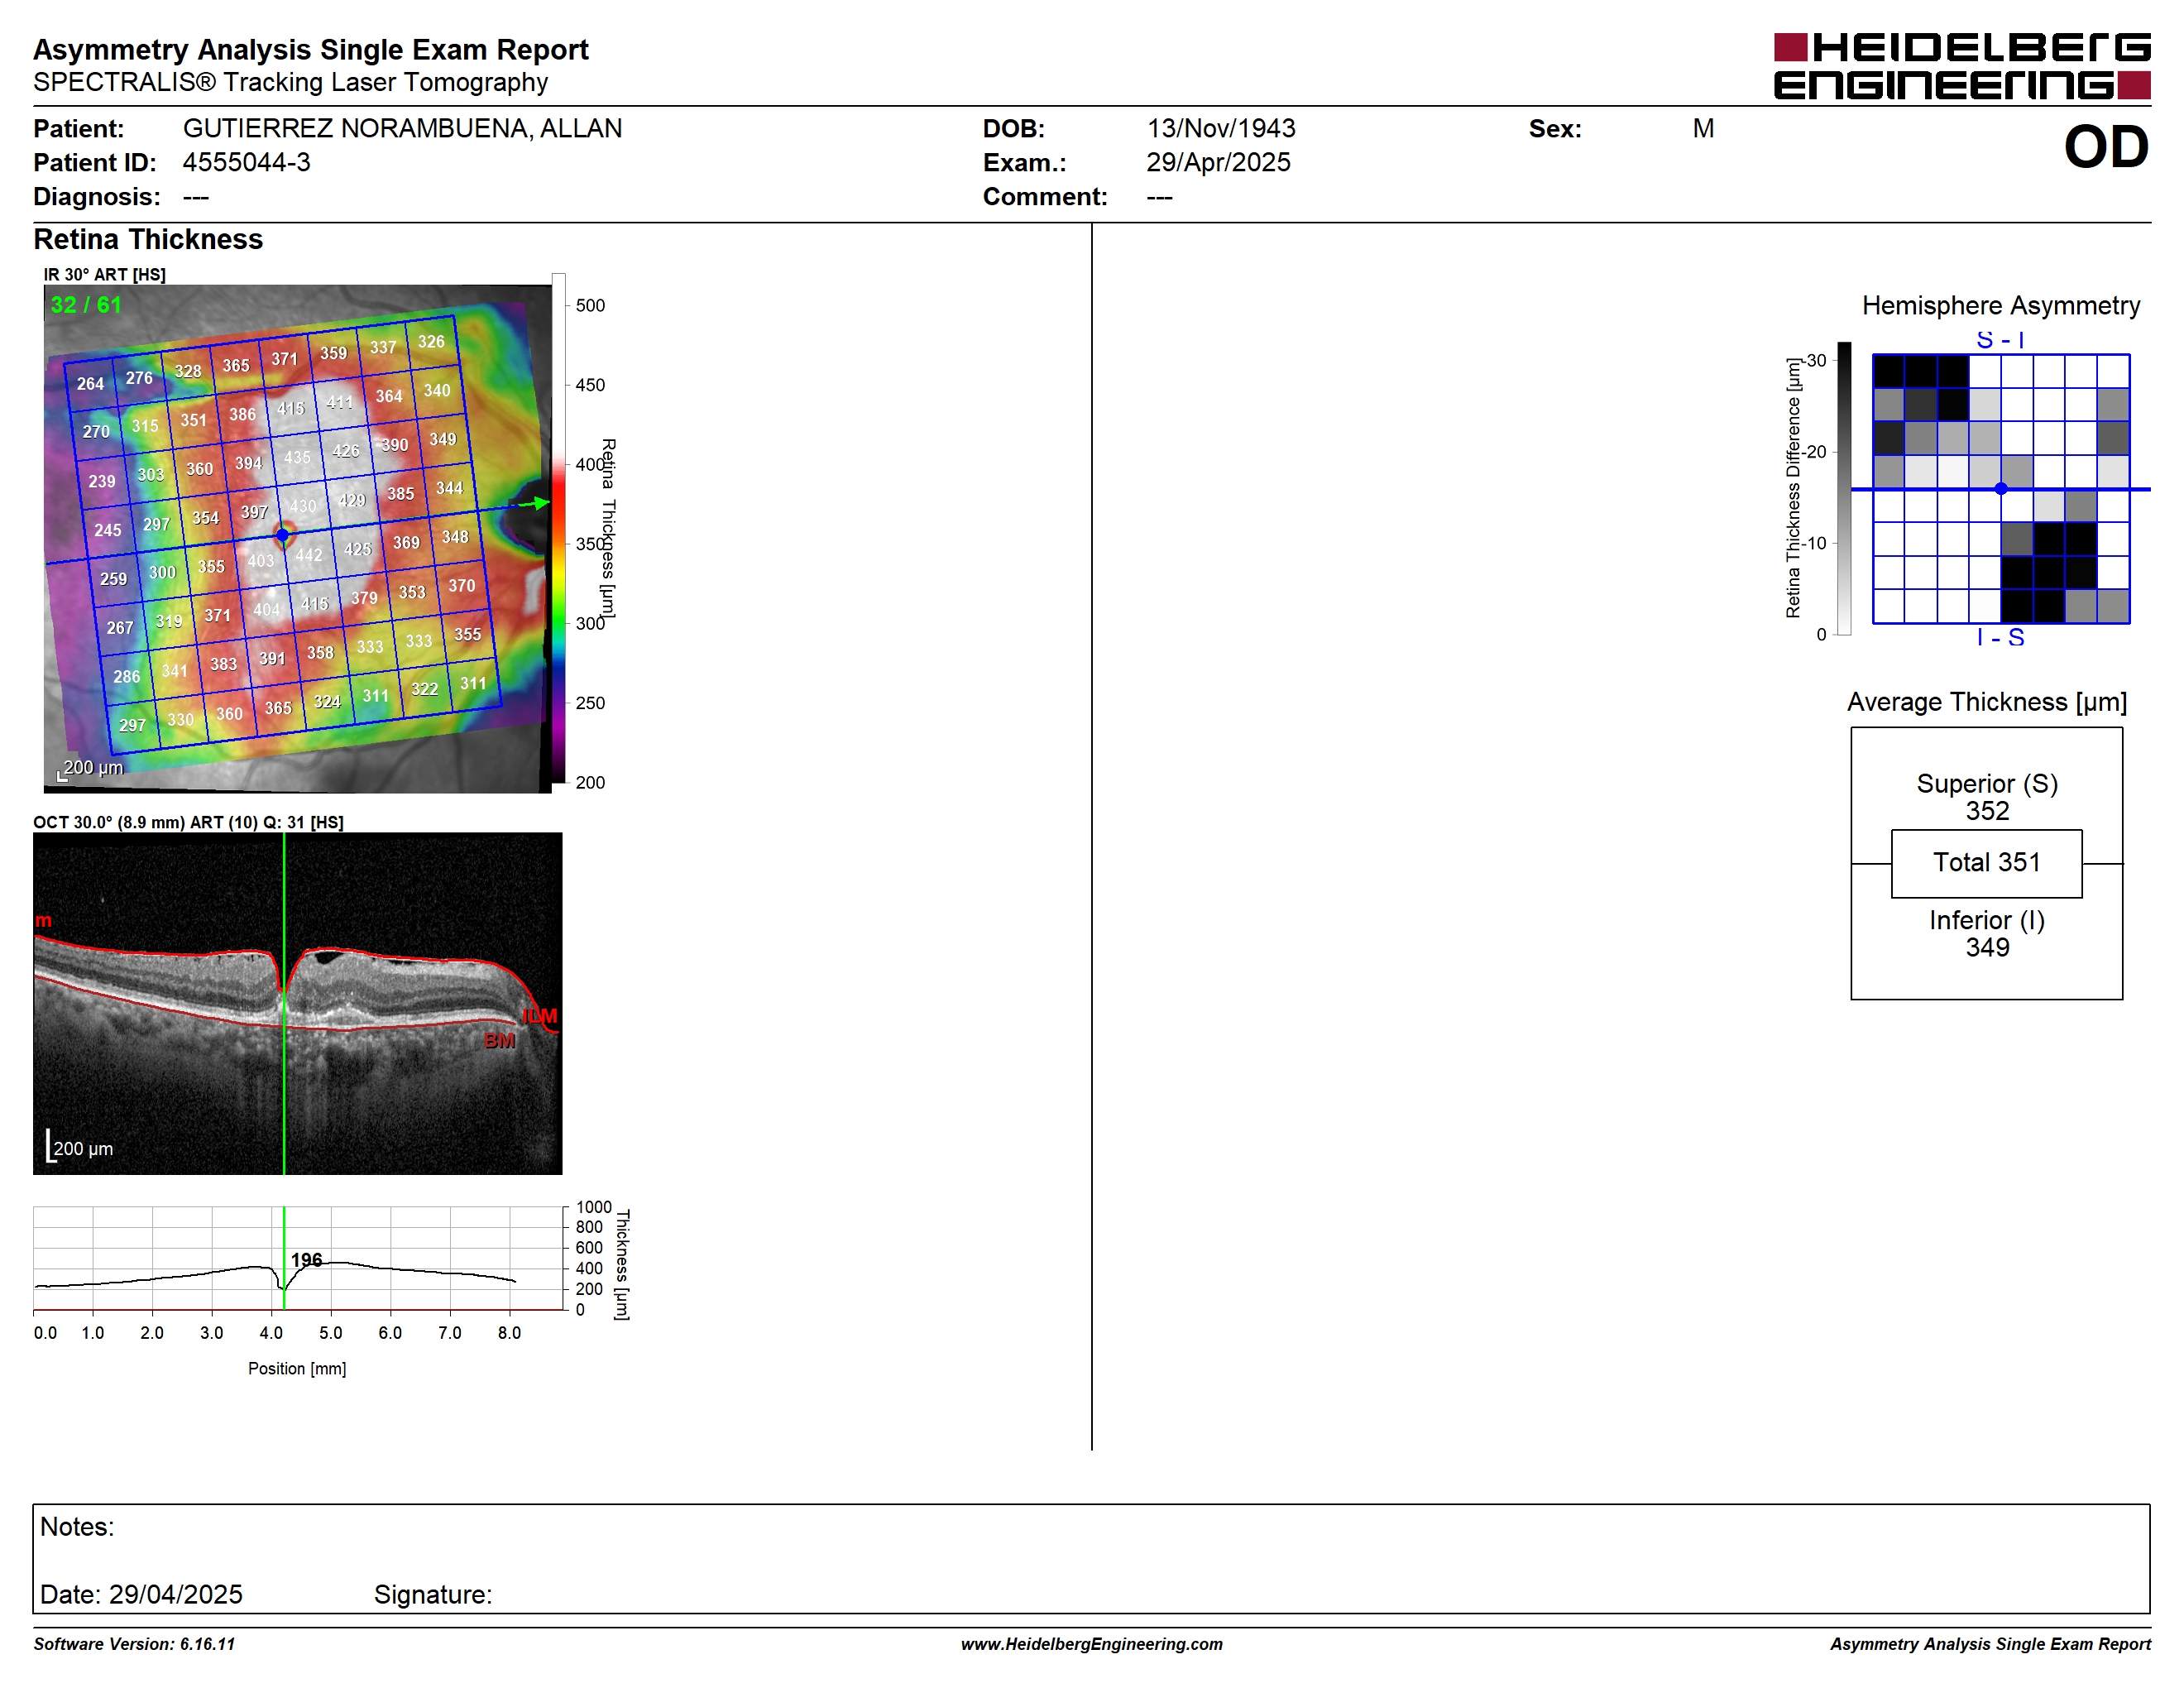Image resolution: width=2184 pixels, height=1688 pixels.
Task: Click the blue fovea center dot on thickness map
Action: 283,535
